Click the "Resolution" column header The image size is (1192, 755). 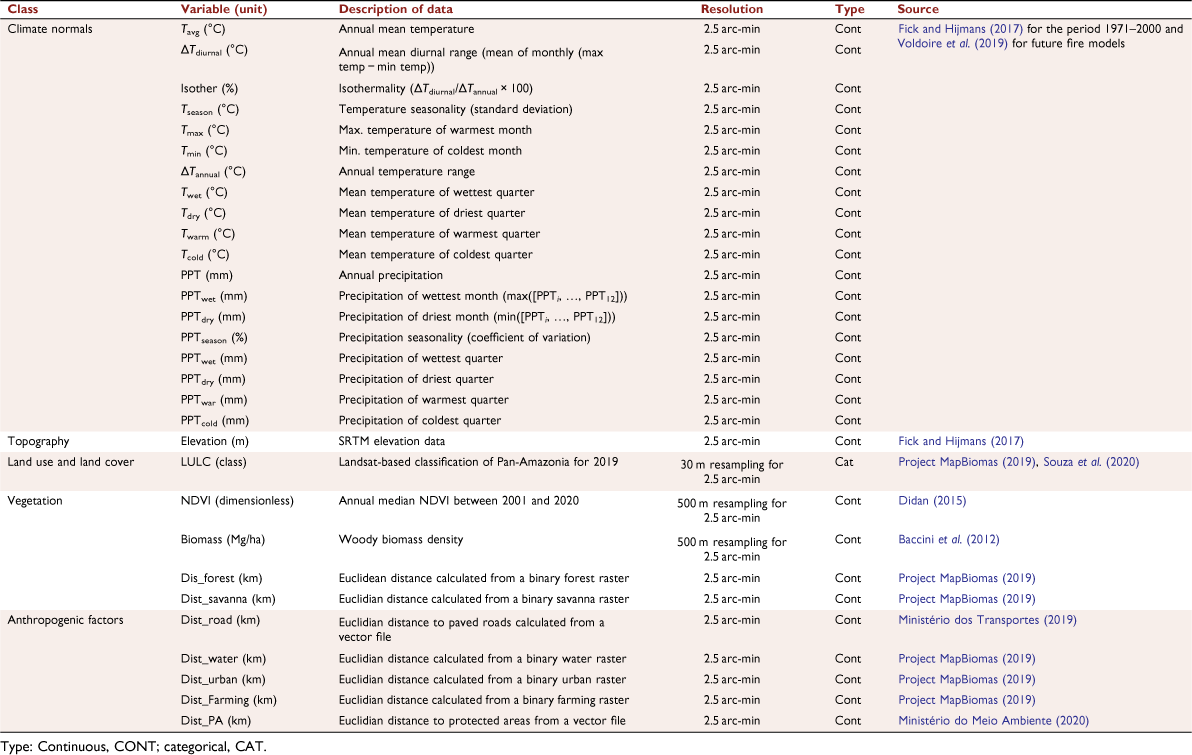(x=732, y=9)
